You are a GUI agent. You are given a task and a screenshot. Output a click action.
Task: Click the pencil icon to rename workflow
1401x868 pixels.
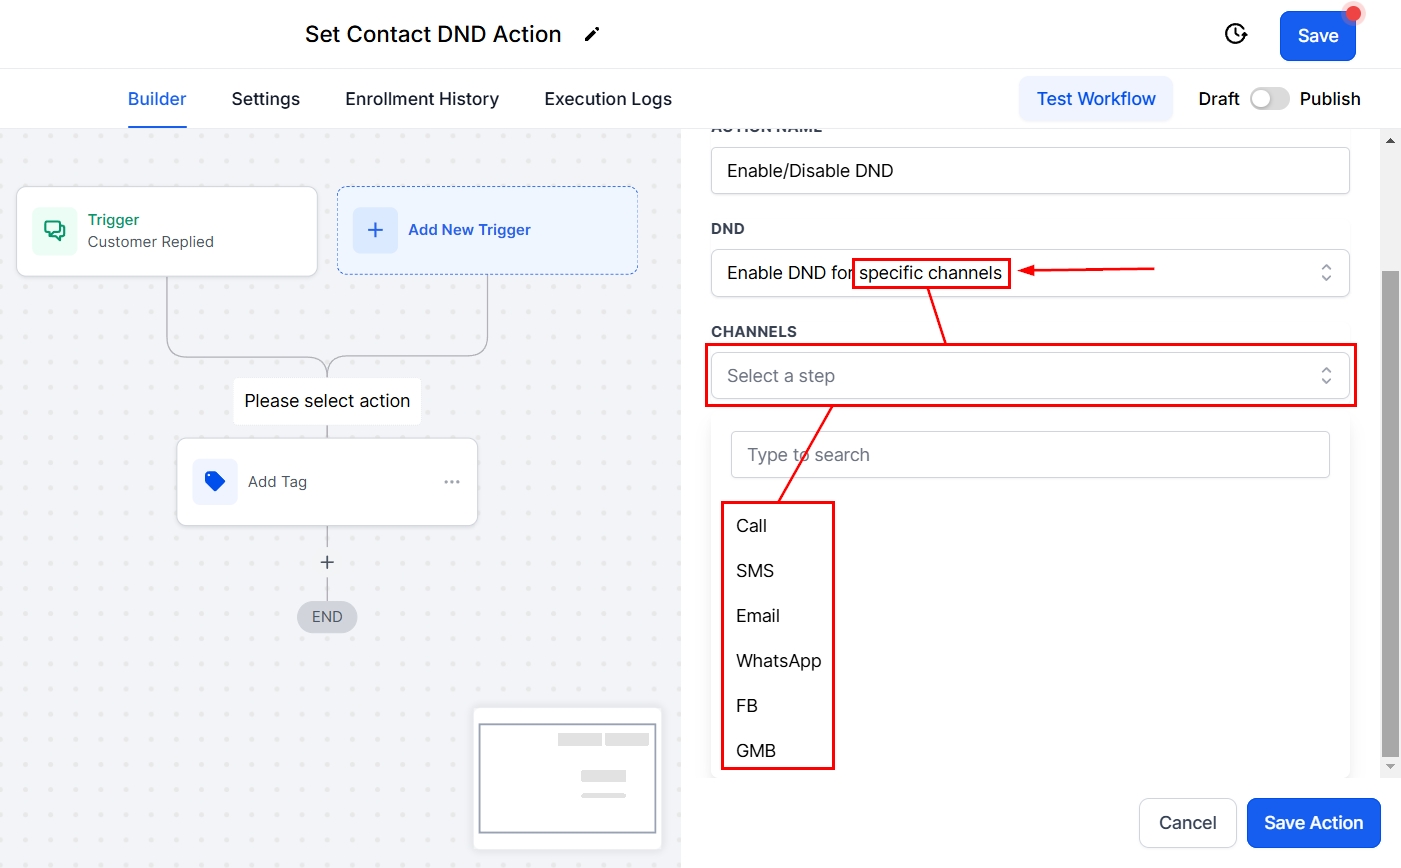[592, 35]
